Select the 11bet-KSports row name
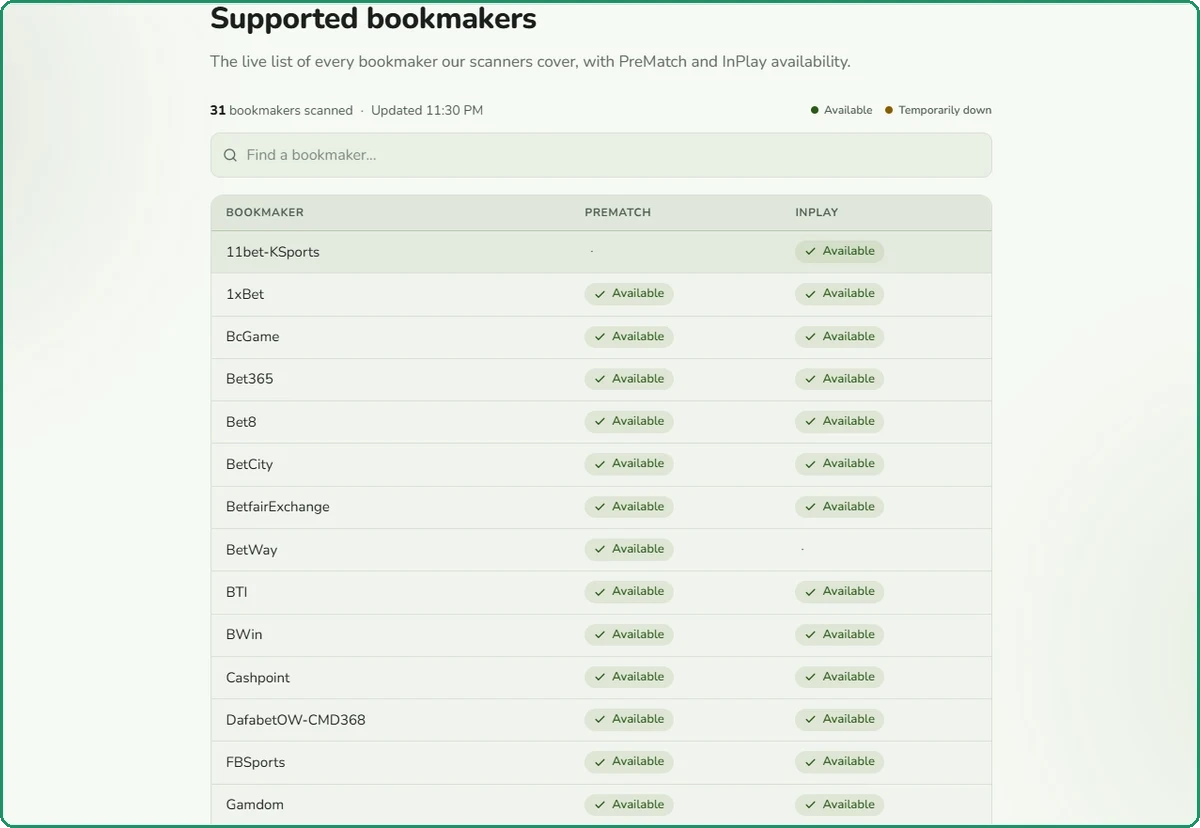 [273, 252]
